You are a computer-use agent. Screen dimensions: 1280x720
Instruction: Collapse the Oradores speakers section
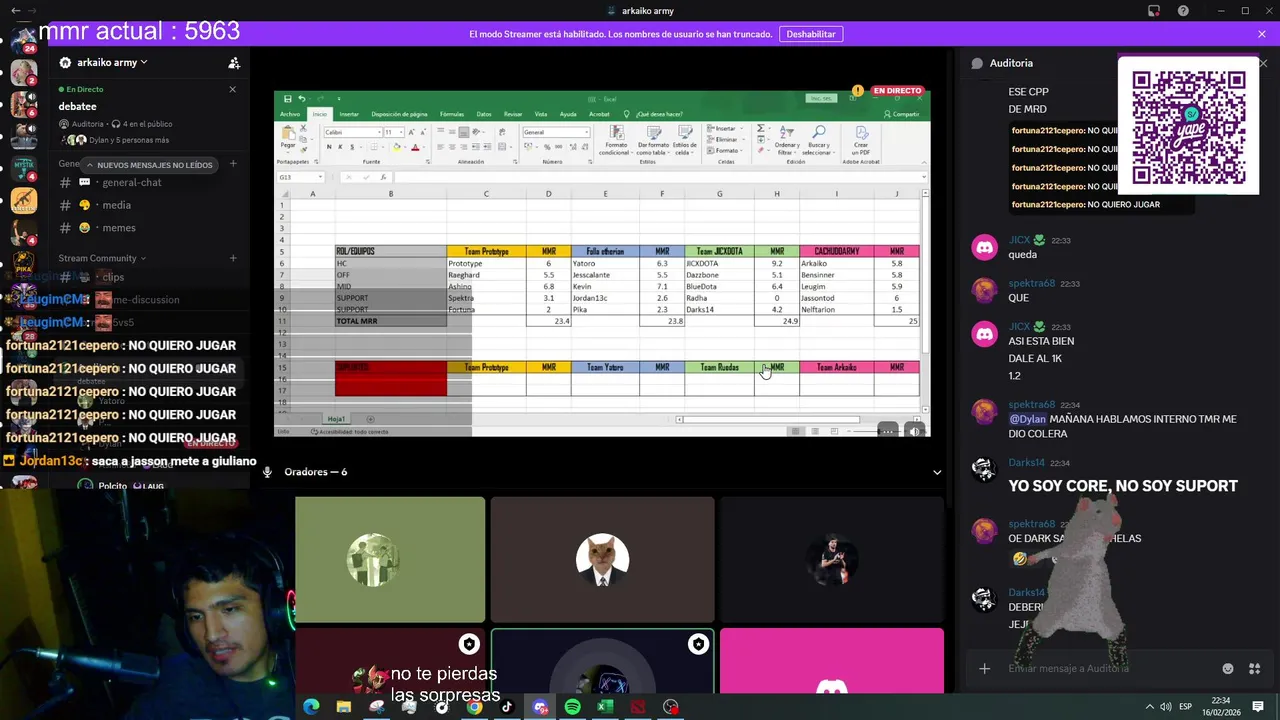[937, 472]
